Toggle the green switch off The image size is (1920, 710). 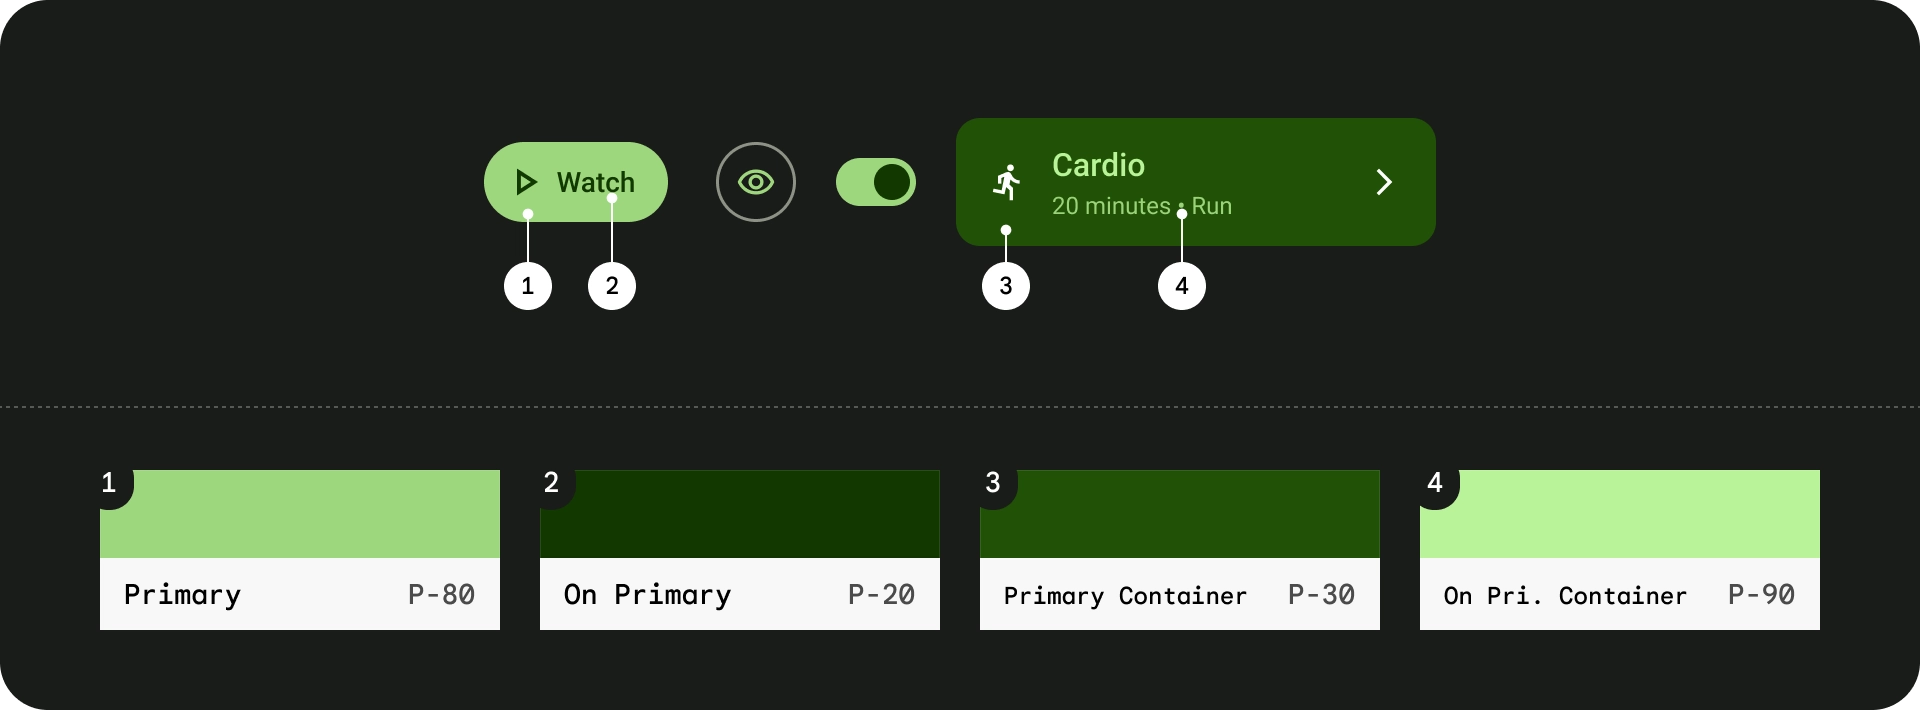click(876, 182)
